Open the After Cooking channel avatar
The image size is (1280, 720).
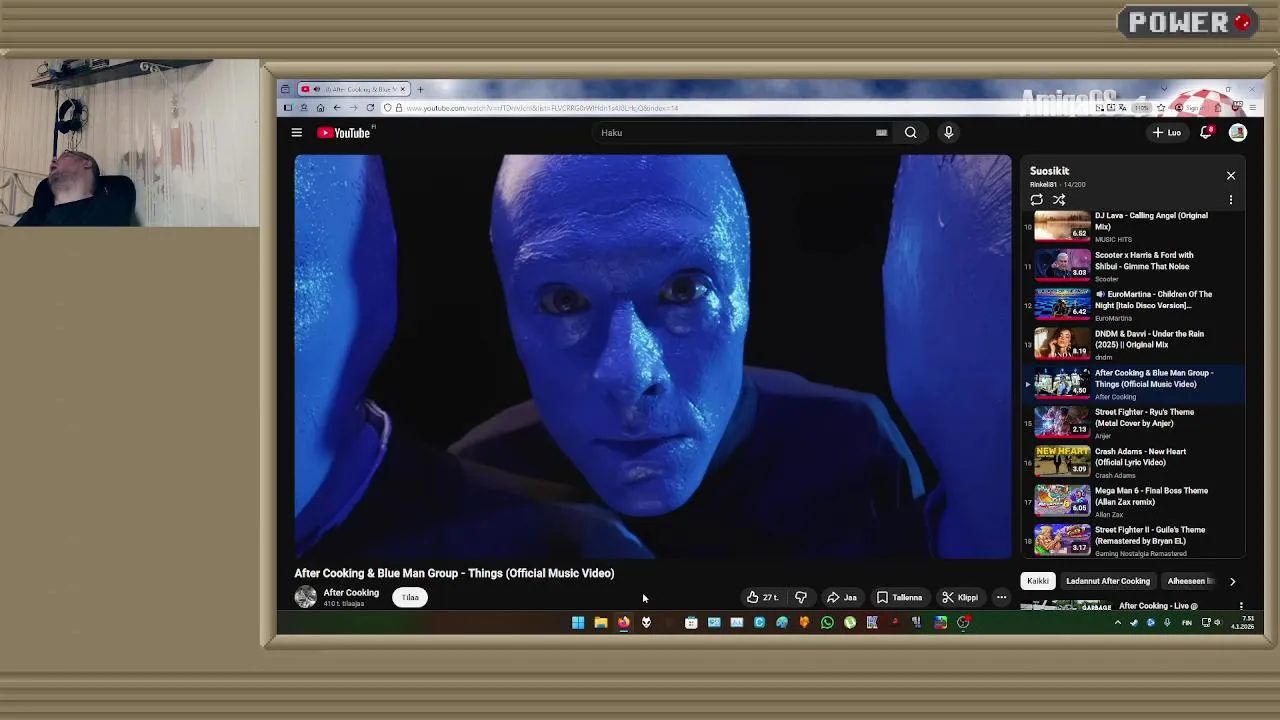pos(305,597)
